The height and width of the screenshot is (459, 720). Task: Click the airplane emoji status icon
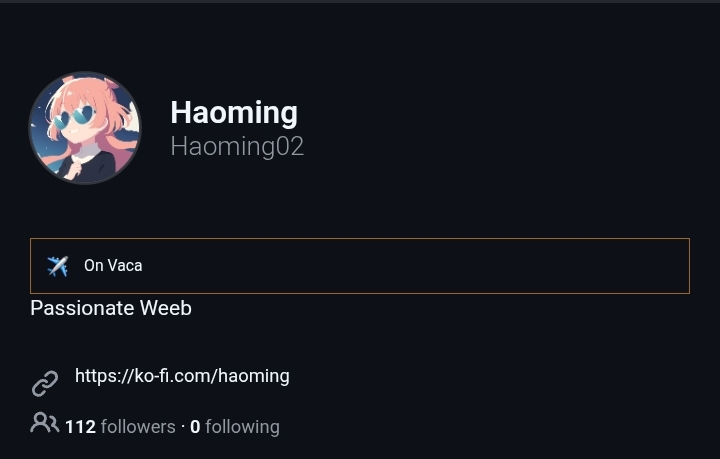57,266
